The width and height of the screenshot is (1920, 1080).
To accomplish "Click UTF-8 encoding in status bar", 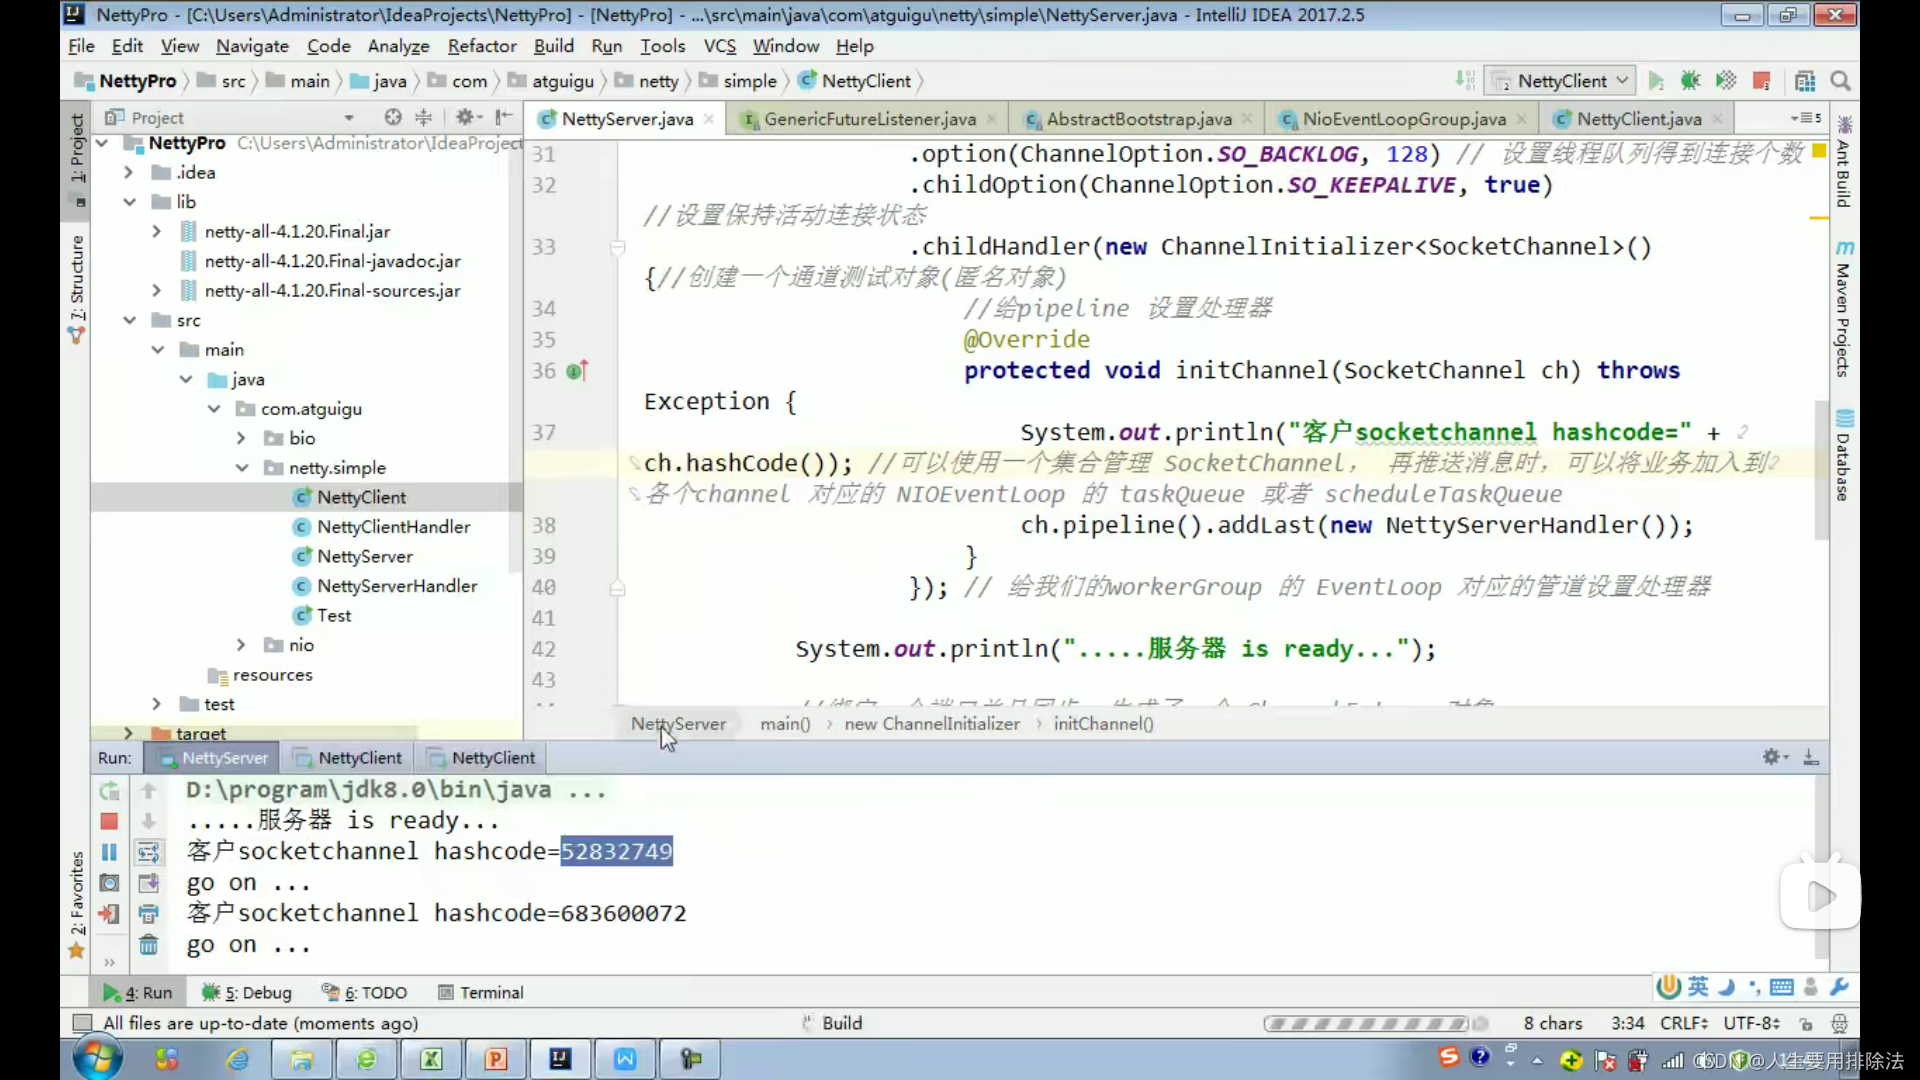I will (x=1751, y=1023).
